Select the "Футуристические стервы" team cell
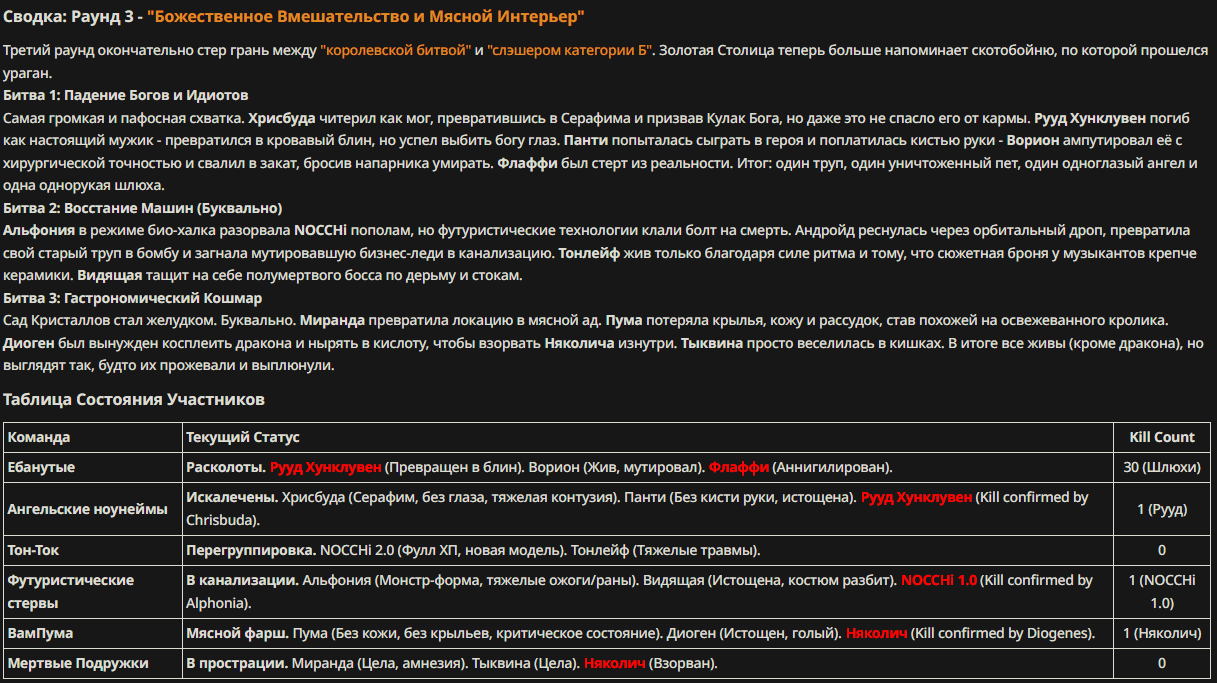 pyautogui.click(x=93, y=592)
